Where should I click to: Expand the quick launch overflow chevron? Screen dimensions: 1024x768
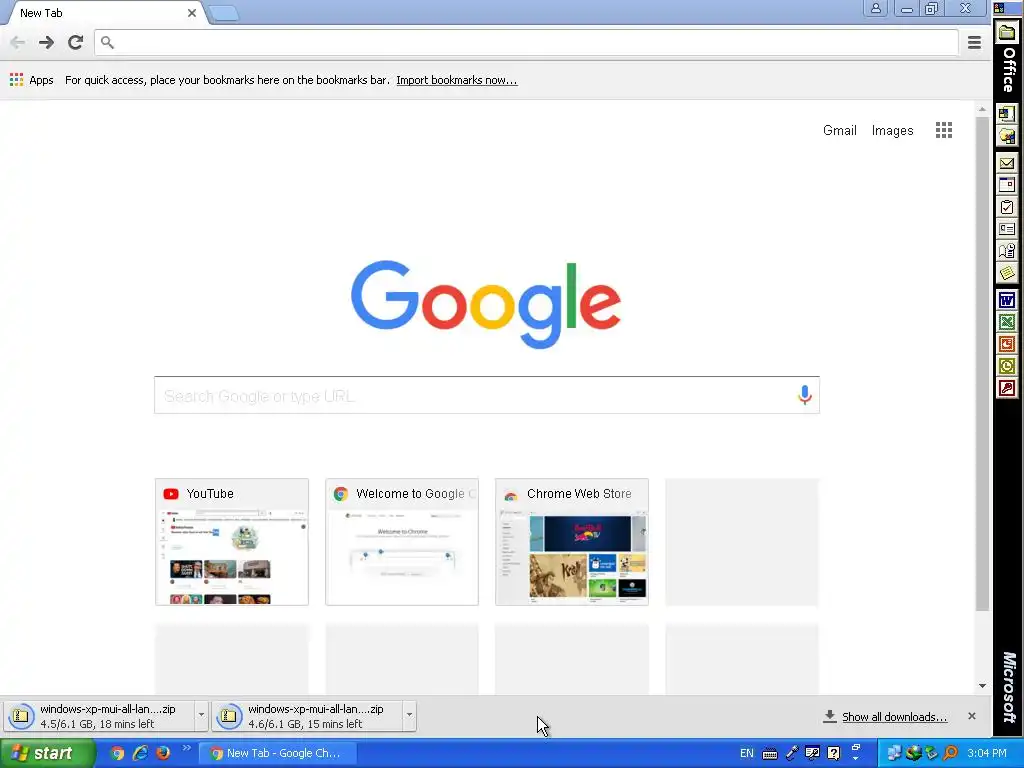[187, 748]
